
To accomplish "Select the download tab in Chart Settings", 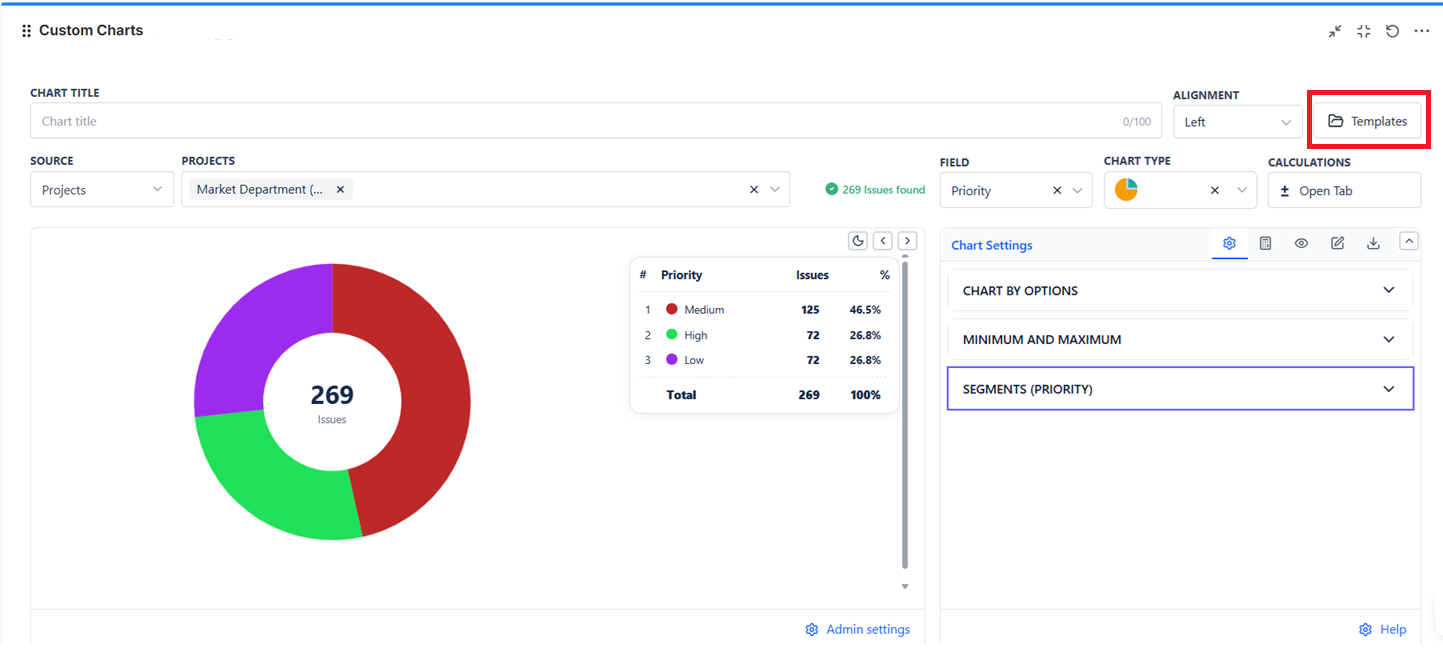I will point(1373,243).
